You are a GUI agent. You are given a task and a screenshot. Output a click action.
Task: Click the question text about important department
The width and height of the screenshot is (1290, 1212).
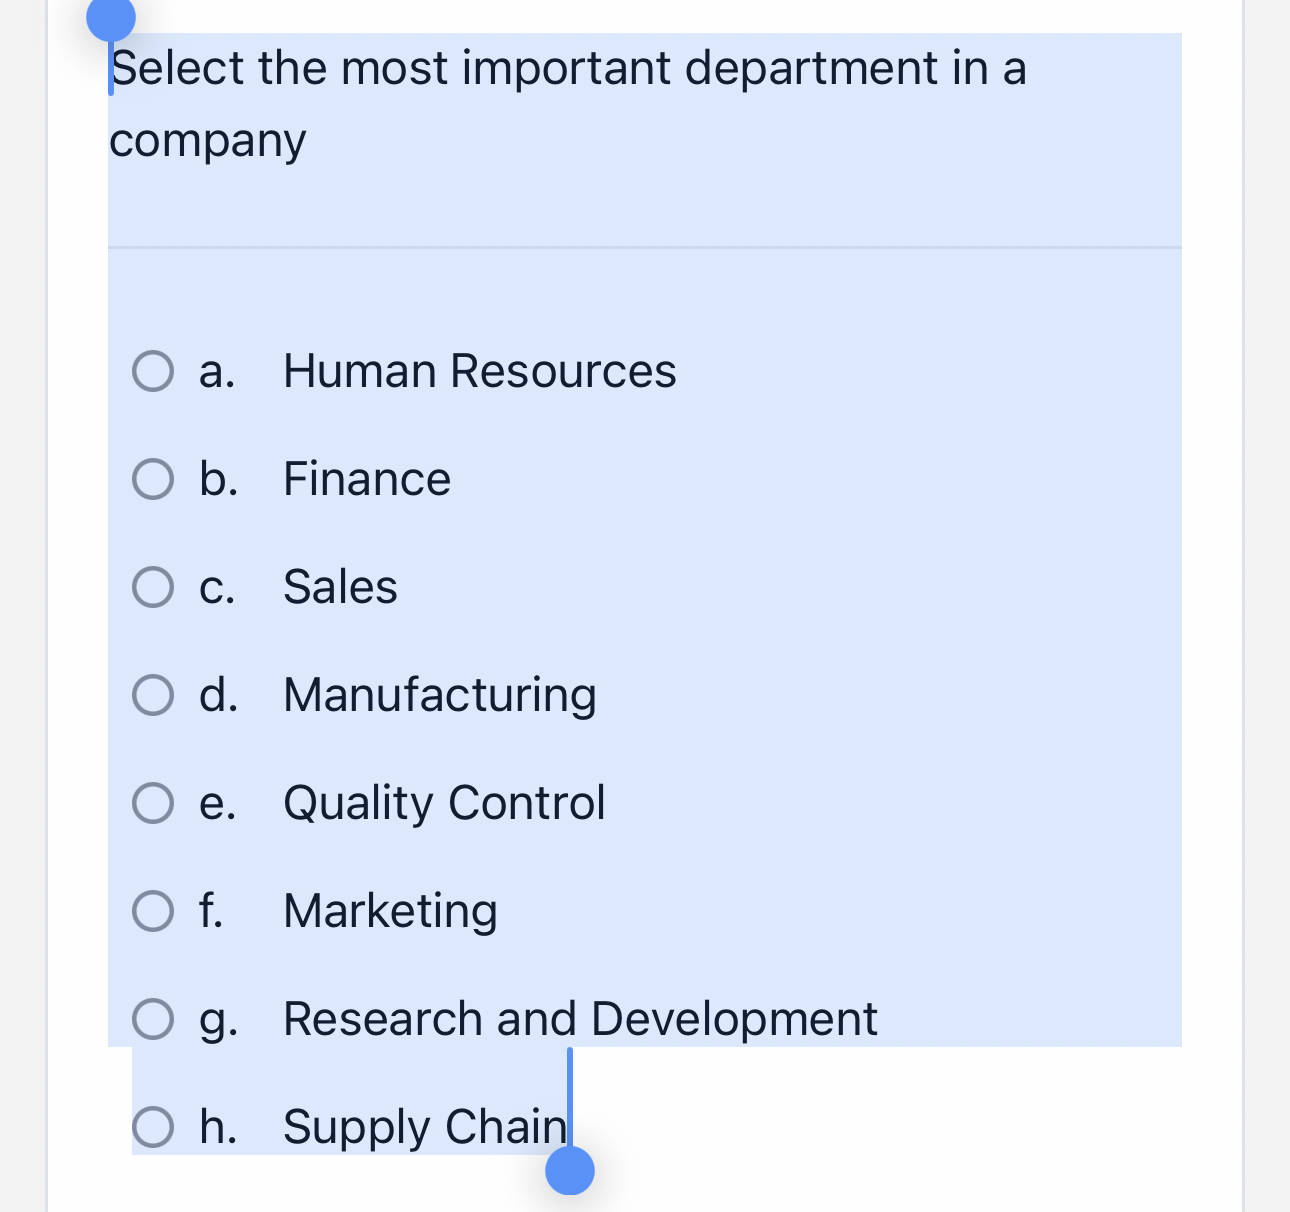(x=568, y=103)
